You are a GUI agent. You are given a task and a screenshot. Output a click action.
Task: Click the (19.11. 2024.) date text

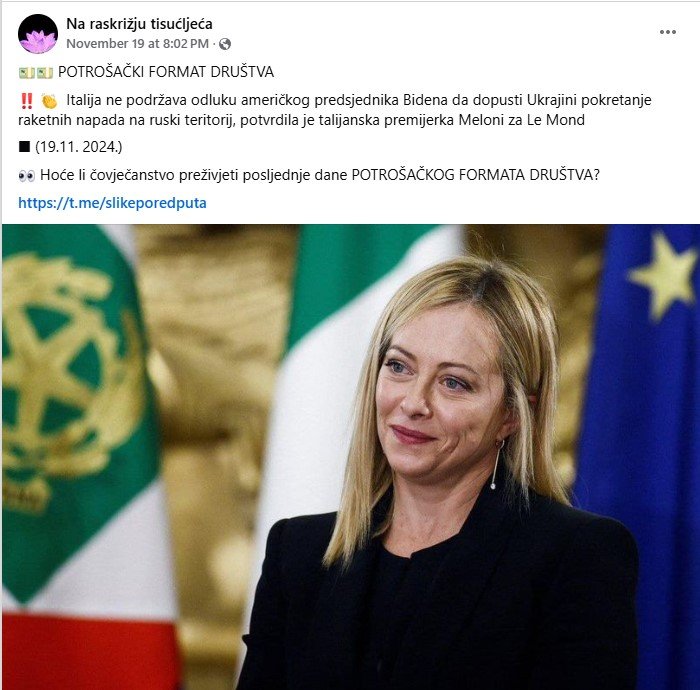pyautogui.click(x=79, y=147)
